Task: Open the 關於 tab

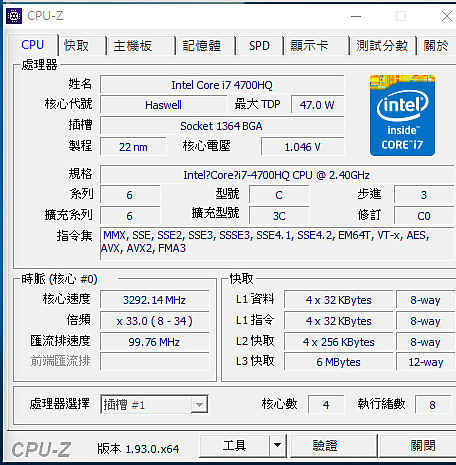Action: [436, 46]
